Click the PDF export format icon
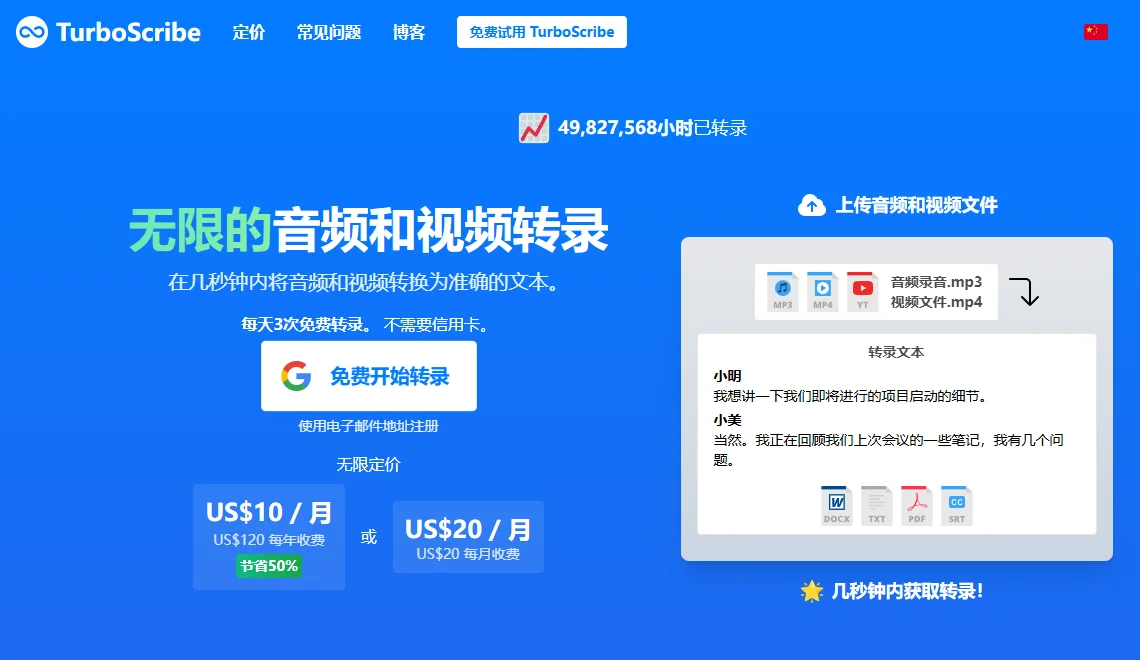 917,505
